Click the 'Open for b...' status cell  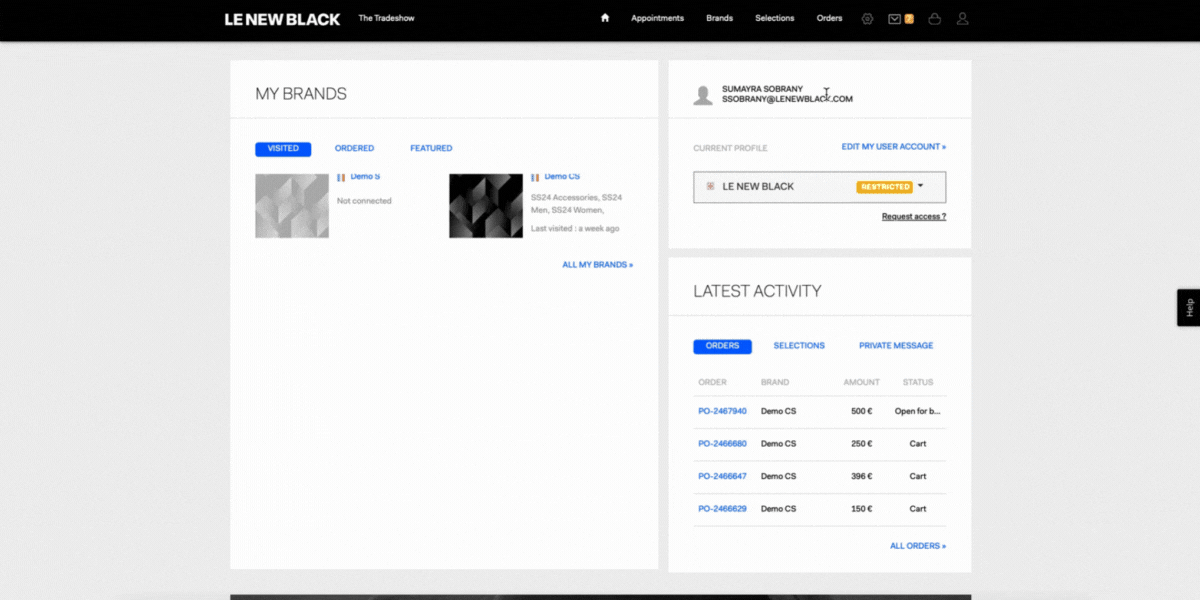click(x=918, y=411)
